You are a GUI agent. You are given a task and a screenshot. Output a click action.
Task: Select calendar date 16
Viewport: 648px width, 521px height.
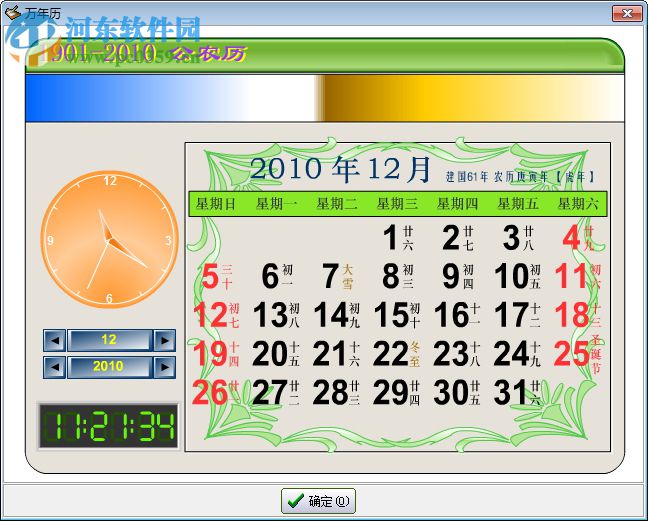pyautogui.click(x=457, y=315)
